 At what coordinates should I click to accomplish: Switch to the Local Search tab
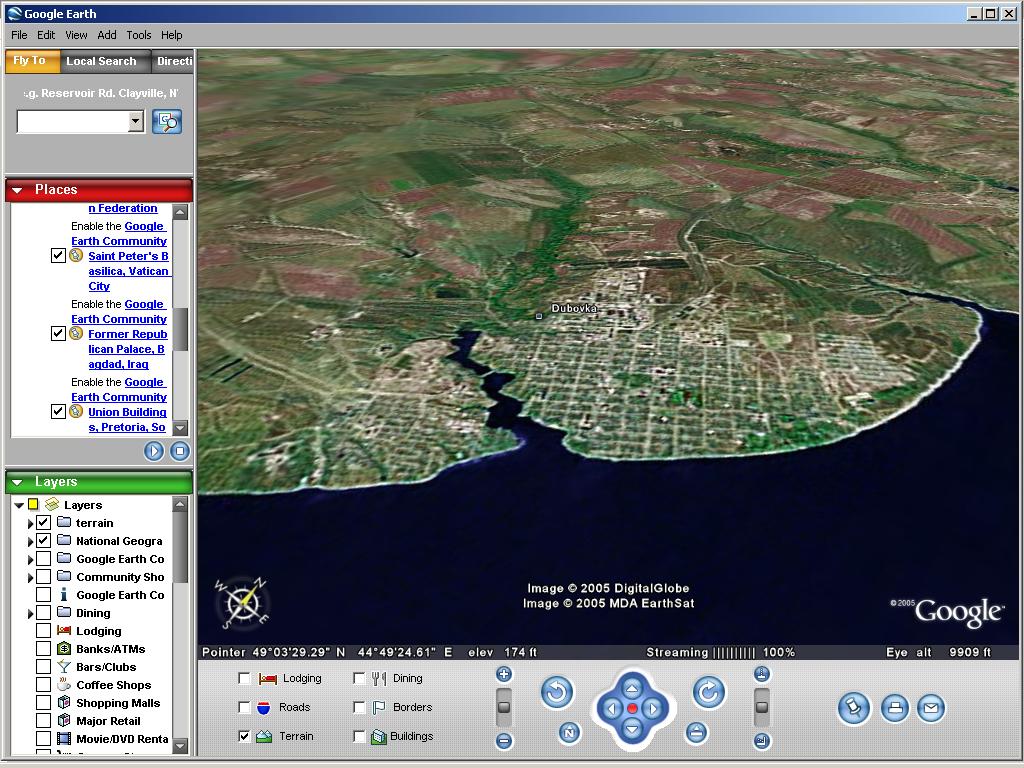tap(101, 61)
